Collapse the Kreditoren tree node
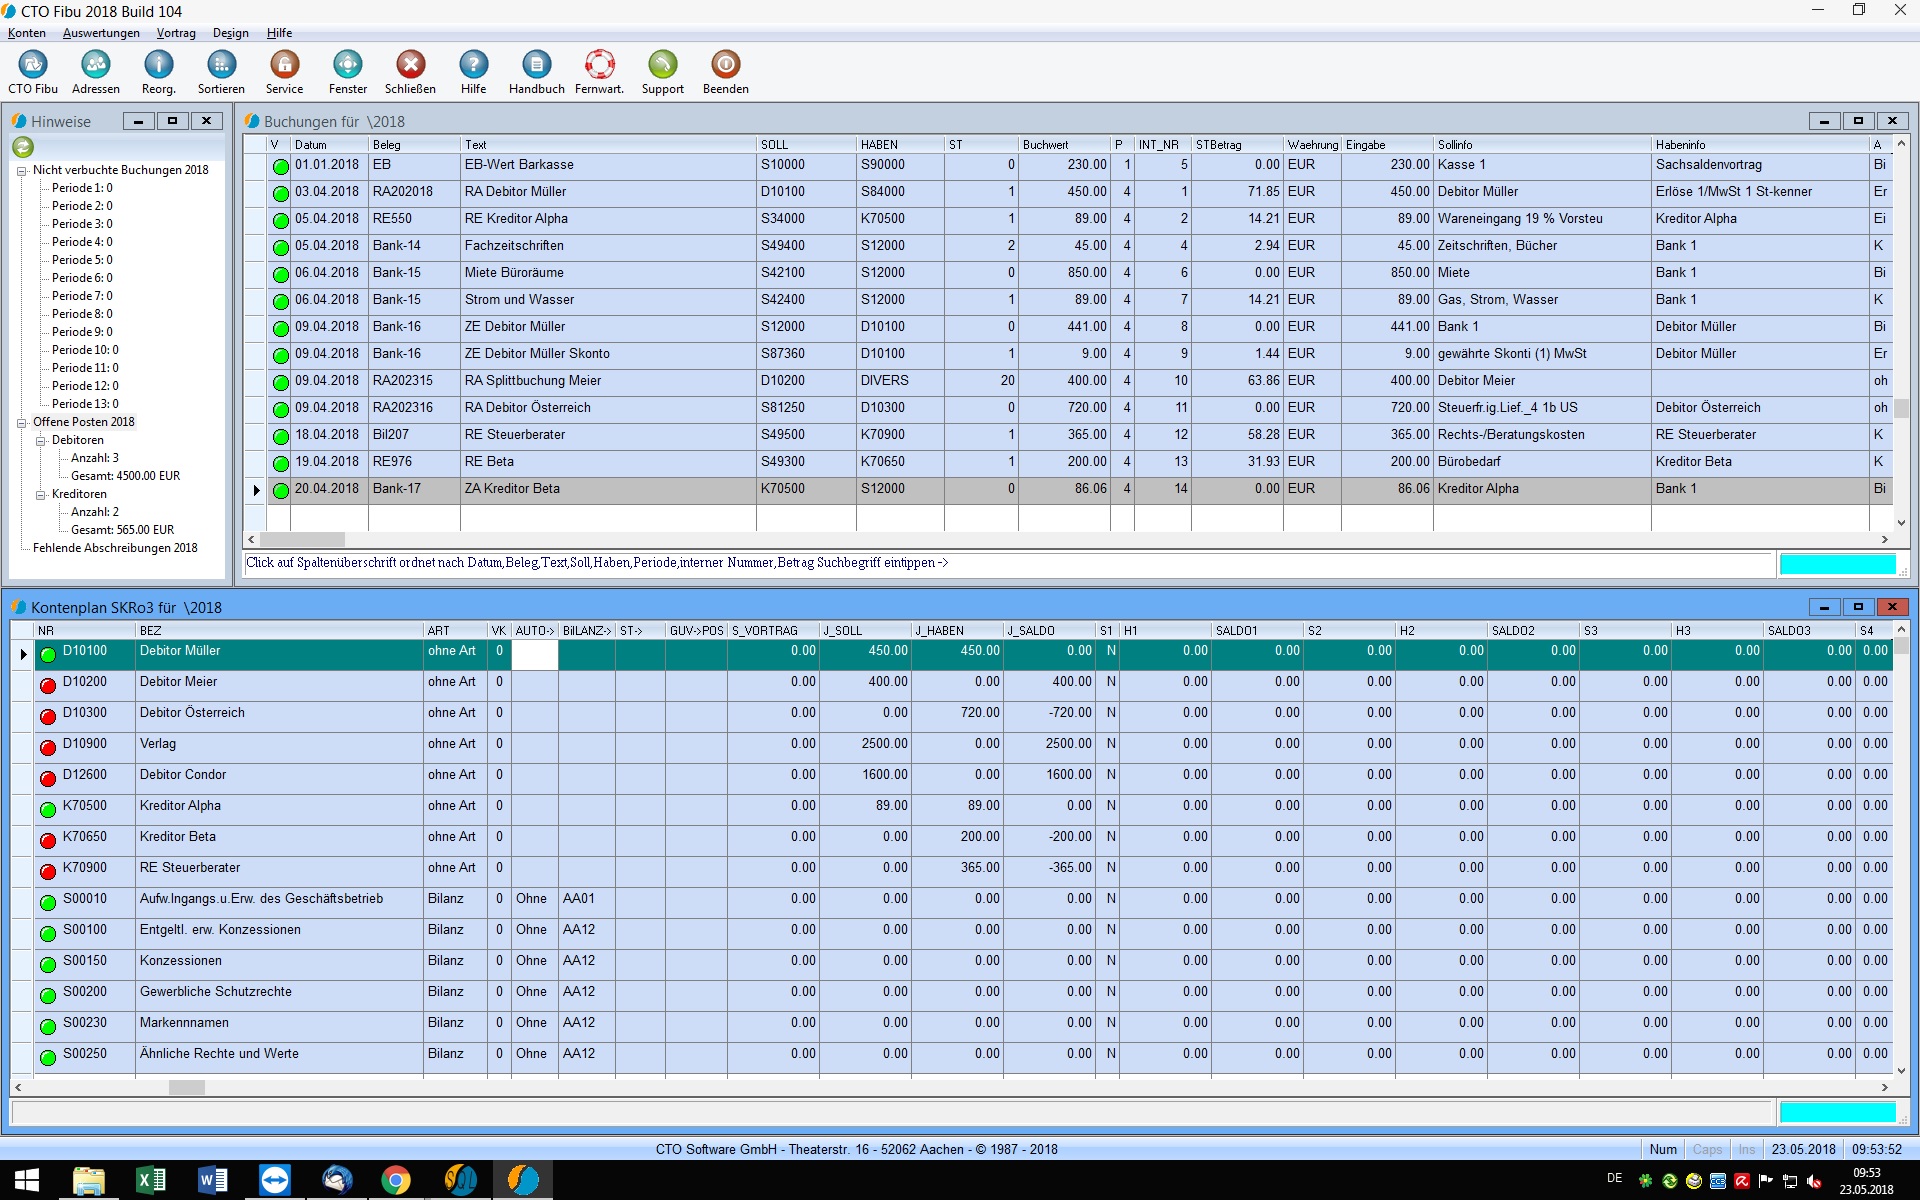Image resolution: width=1920 pixels, height=1200 pixels. (41, 495)
